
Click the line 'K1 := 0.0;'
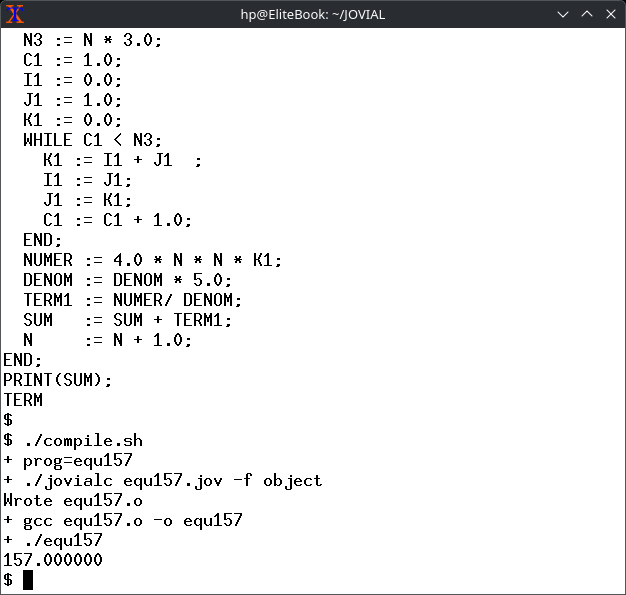click(x=72, y=120)
